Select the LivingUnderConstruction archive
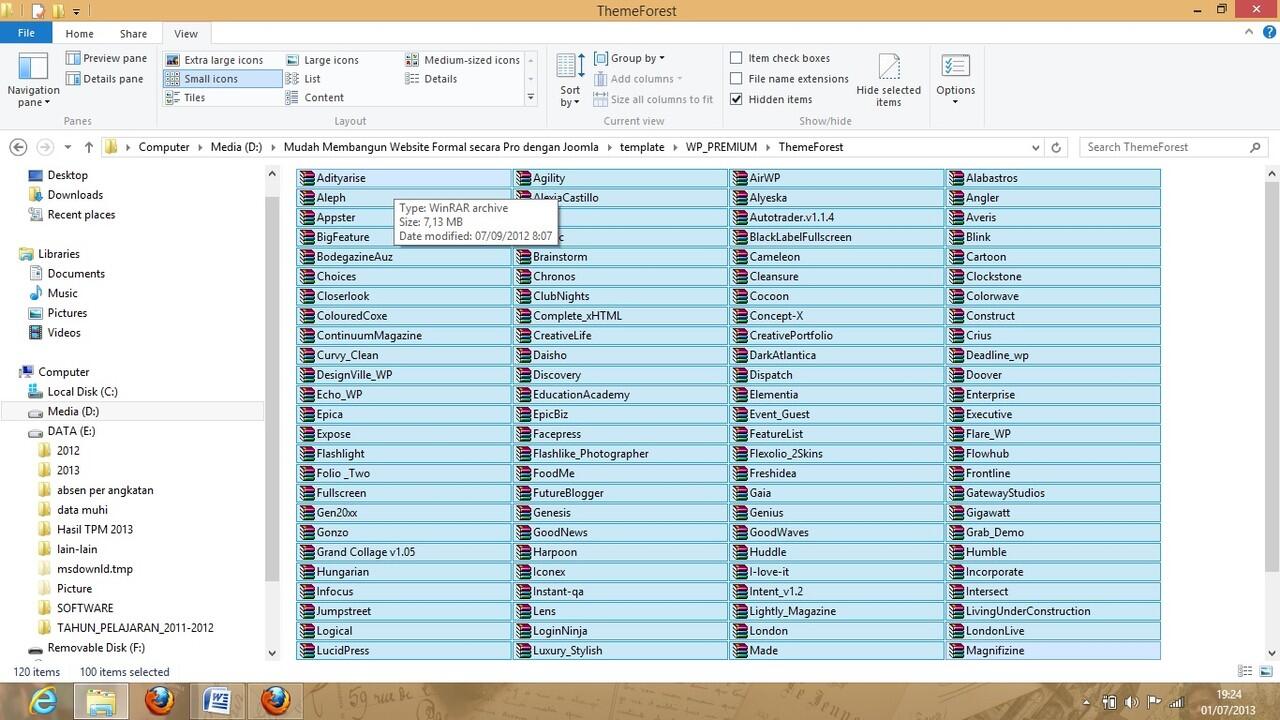This screenshot has width=1280, height=720. (1054, 611)
